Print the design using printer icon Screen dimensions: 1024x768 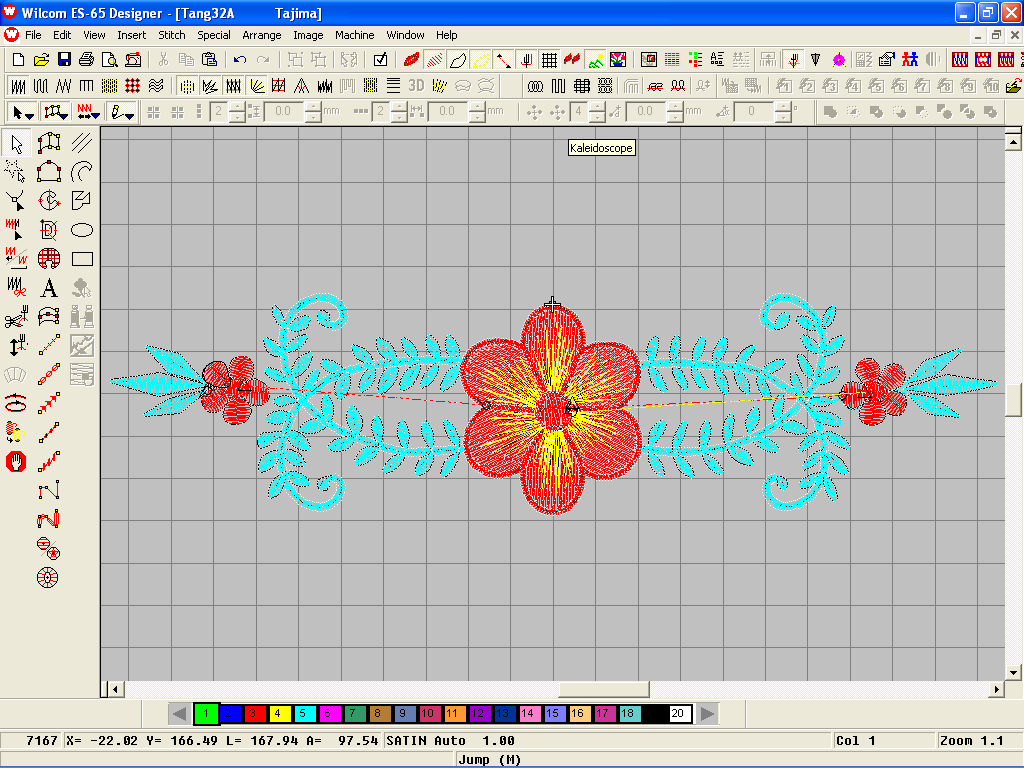click(x=86, y=60)
